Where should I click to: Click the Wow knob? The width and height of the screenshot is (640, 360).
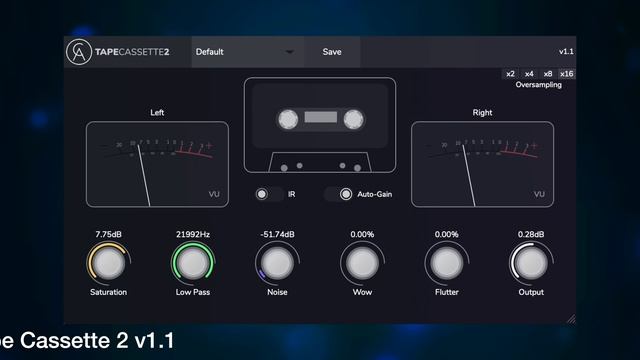(x=362, y=263)
